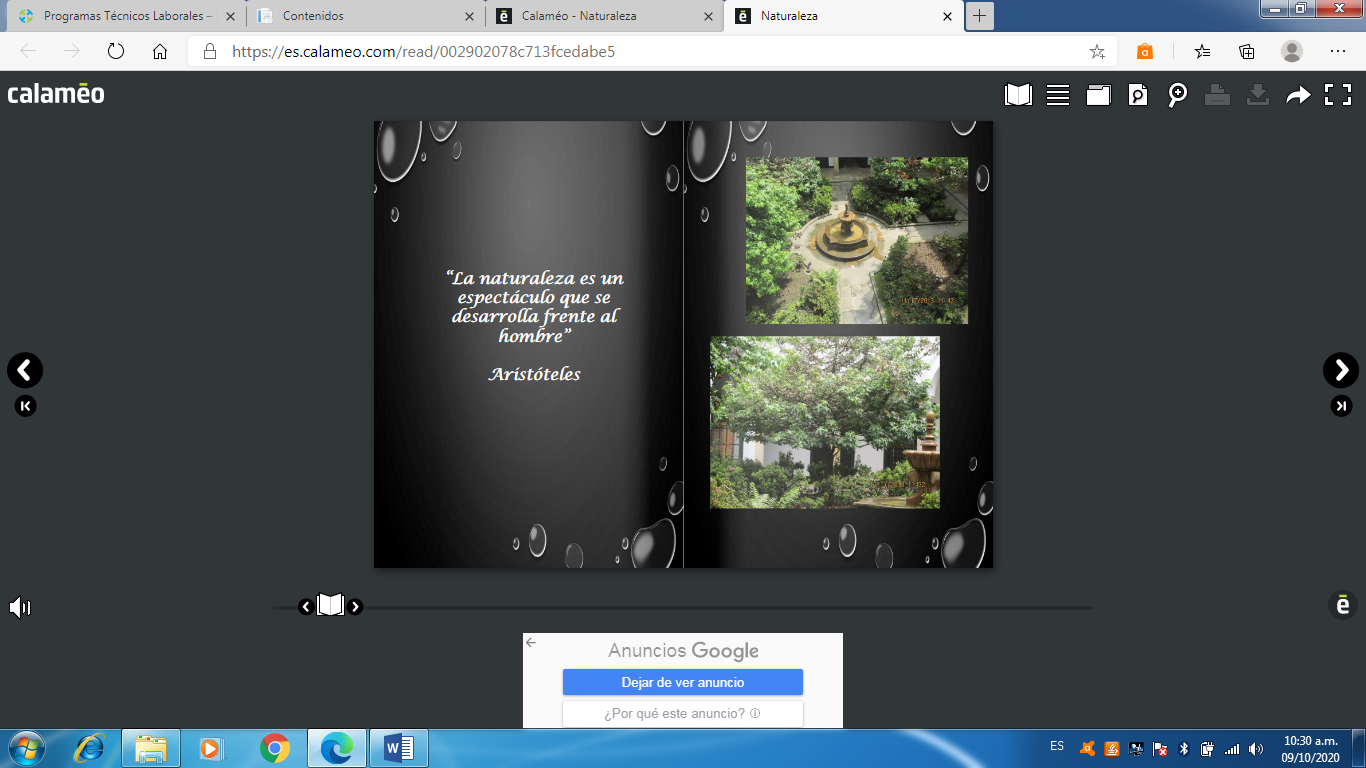The width and height of the screenshot is (1366, 768).
Task: Click ¿Por qué este anuncio? link
Action: 682,714
